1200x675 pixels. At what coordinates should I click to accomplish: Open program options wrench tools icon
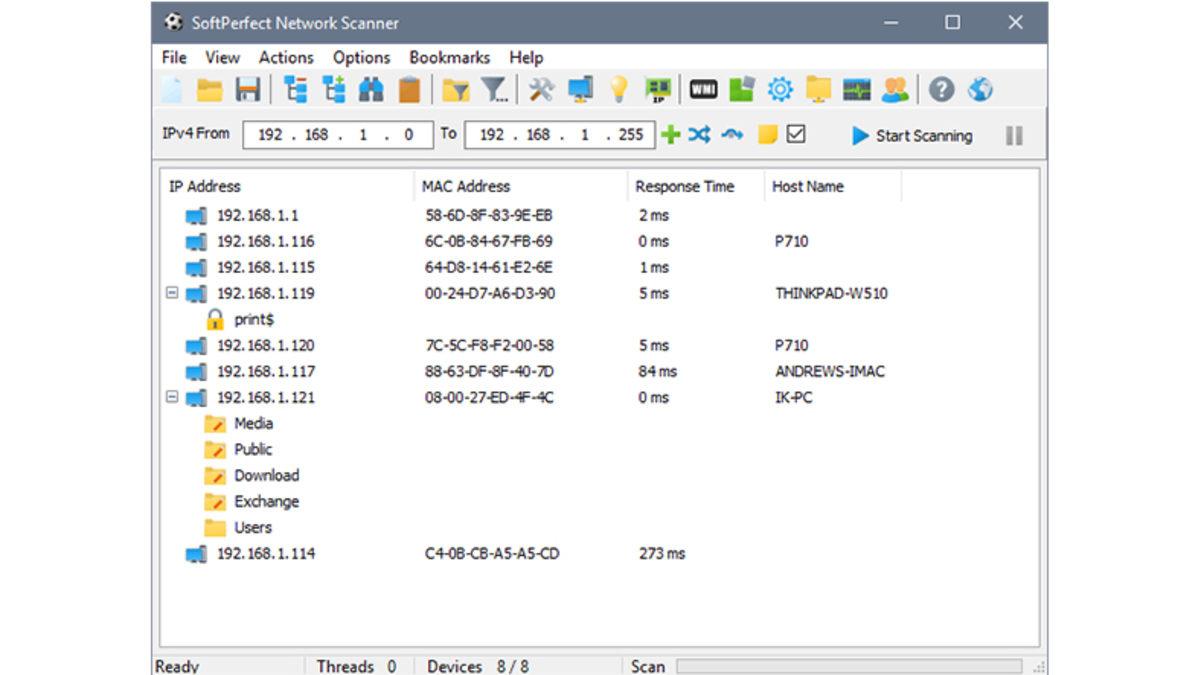click(541, 91)
